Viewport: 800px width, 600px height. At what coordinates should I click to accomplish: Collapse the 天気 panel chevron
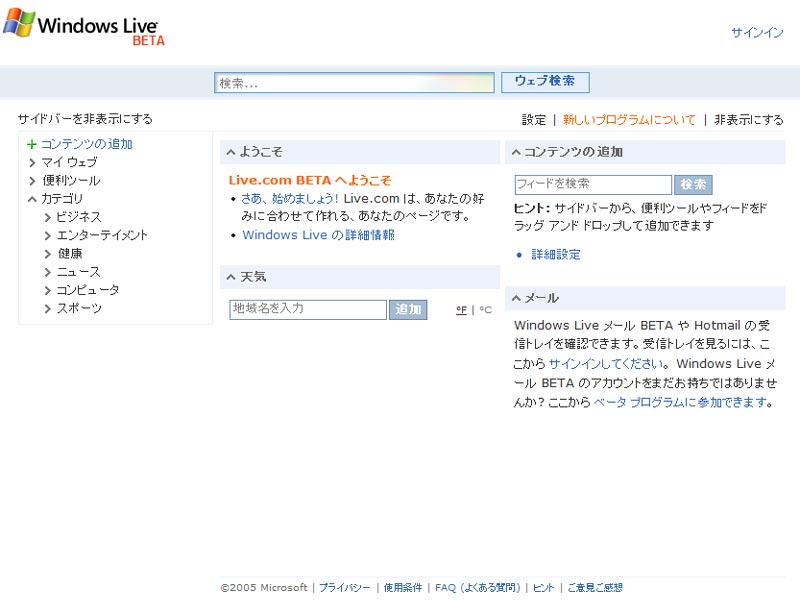231,277
